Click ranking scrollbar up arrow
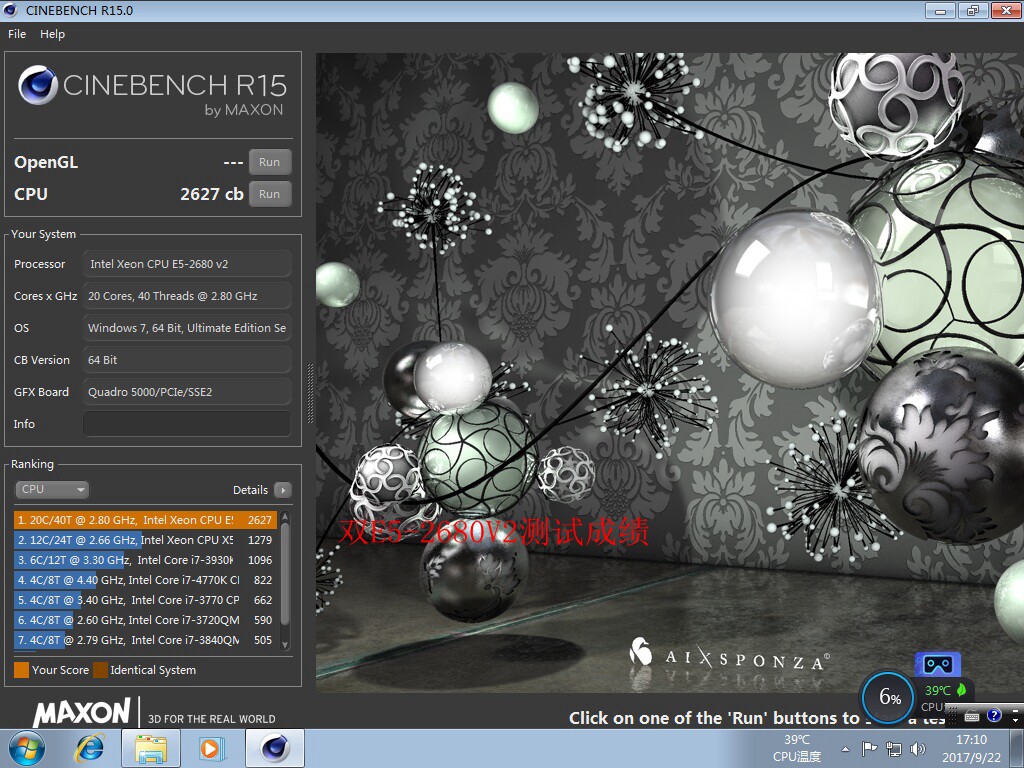 coord(285,517)
